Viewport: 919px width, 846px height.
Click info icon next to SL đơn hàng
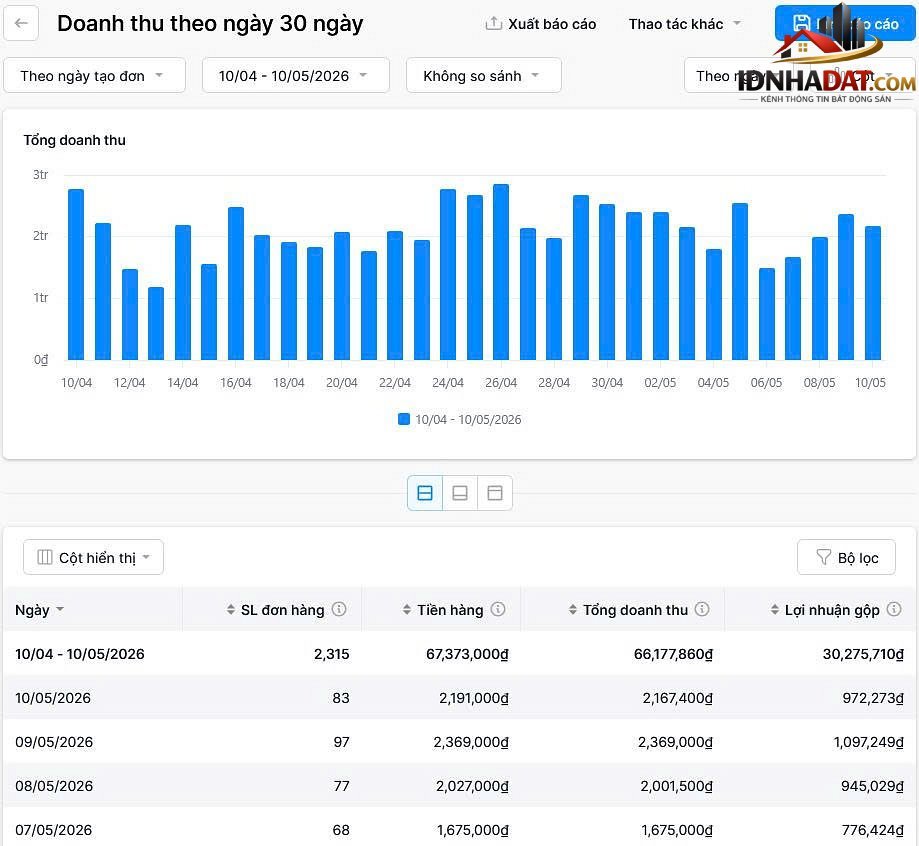339,609
